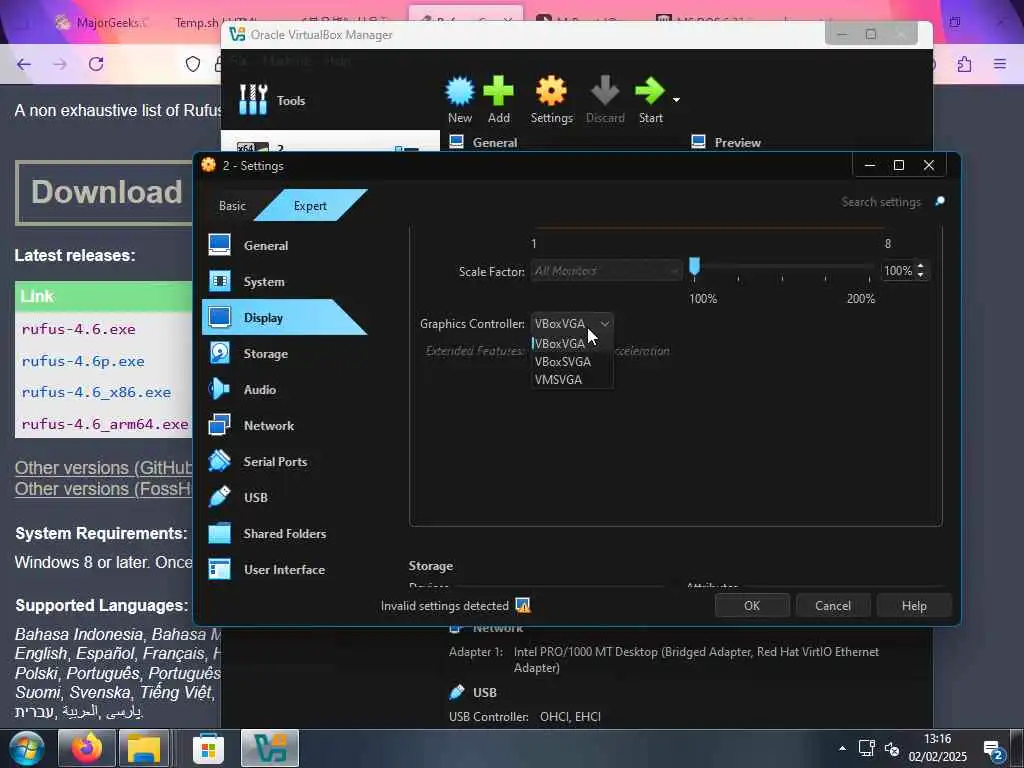Expand the Start button dropdown arrow

coord(676,100)
